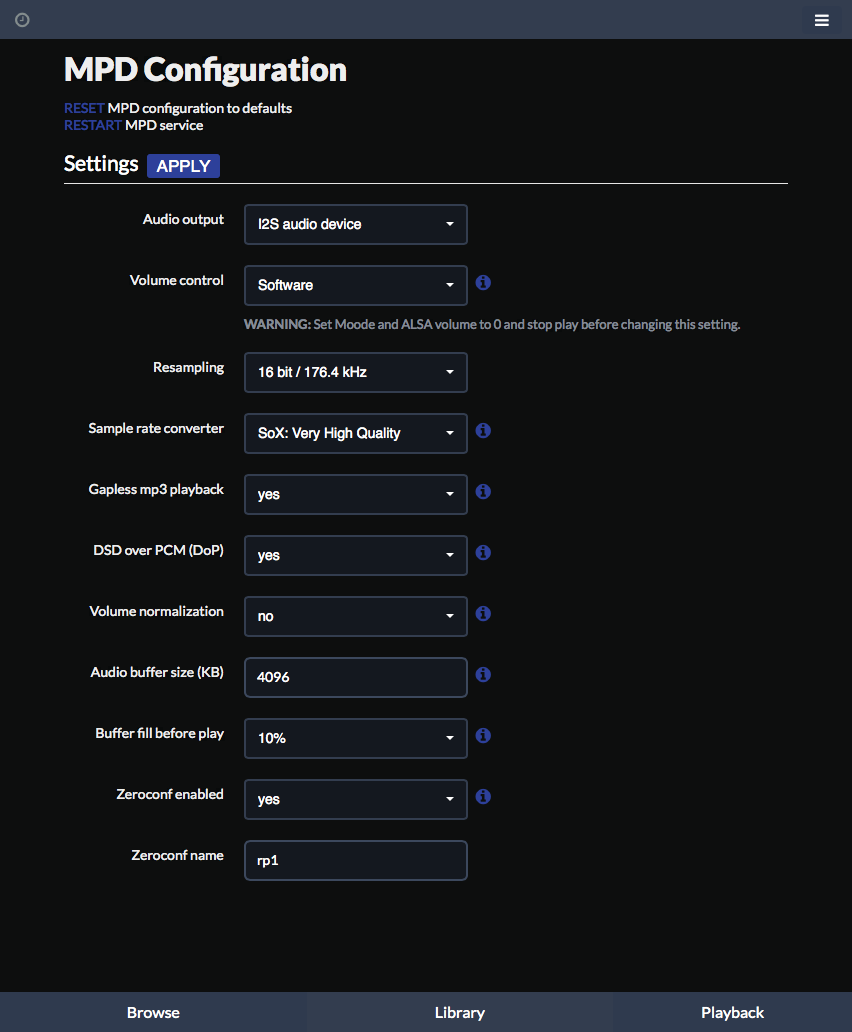Switch to the Browse tab

[153, 1012]
